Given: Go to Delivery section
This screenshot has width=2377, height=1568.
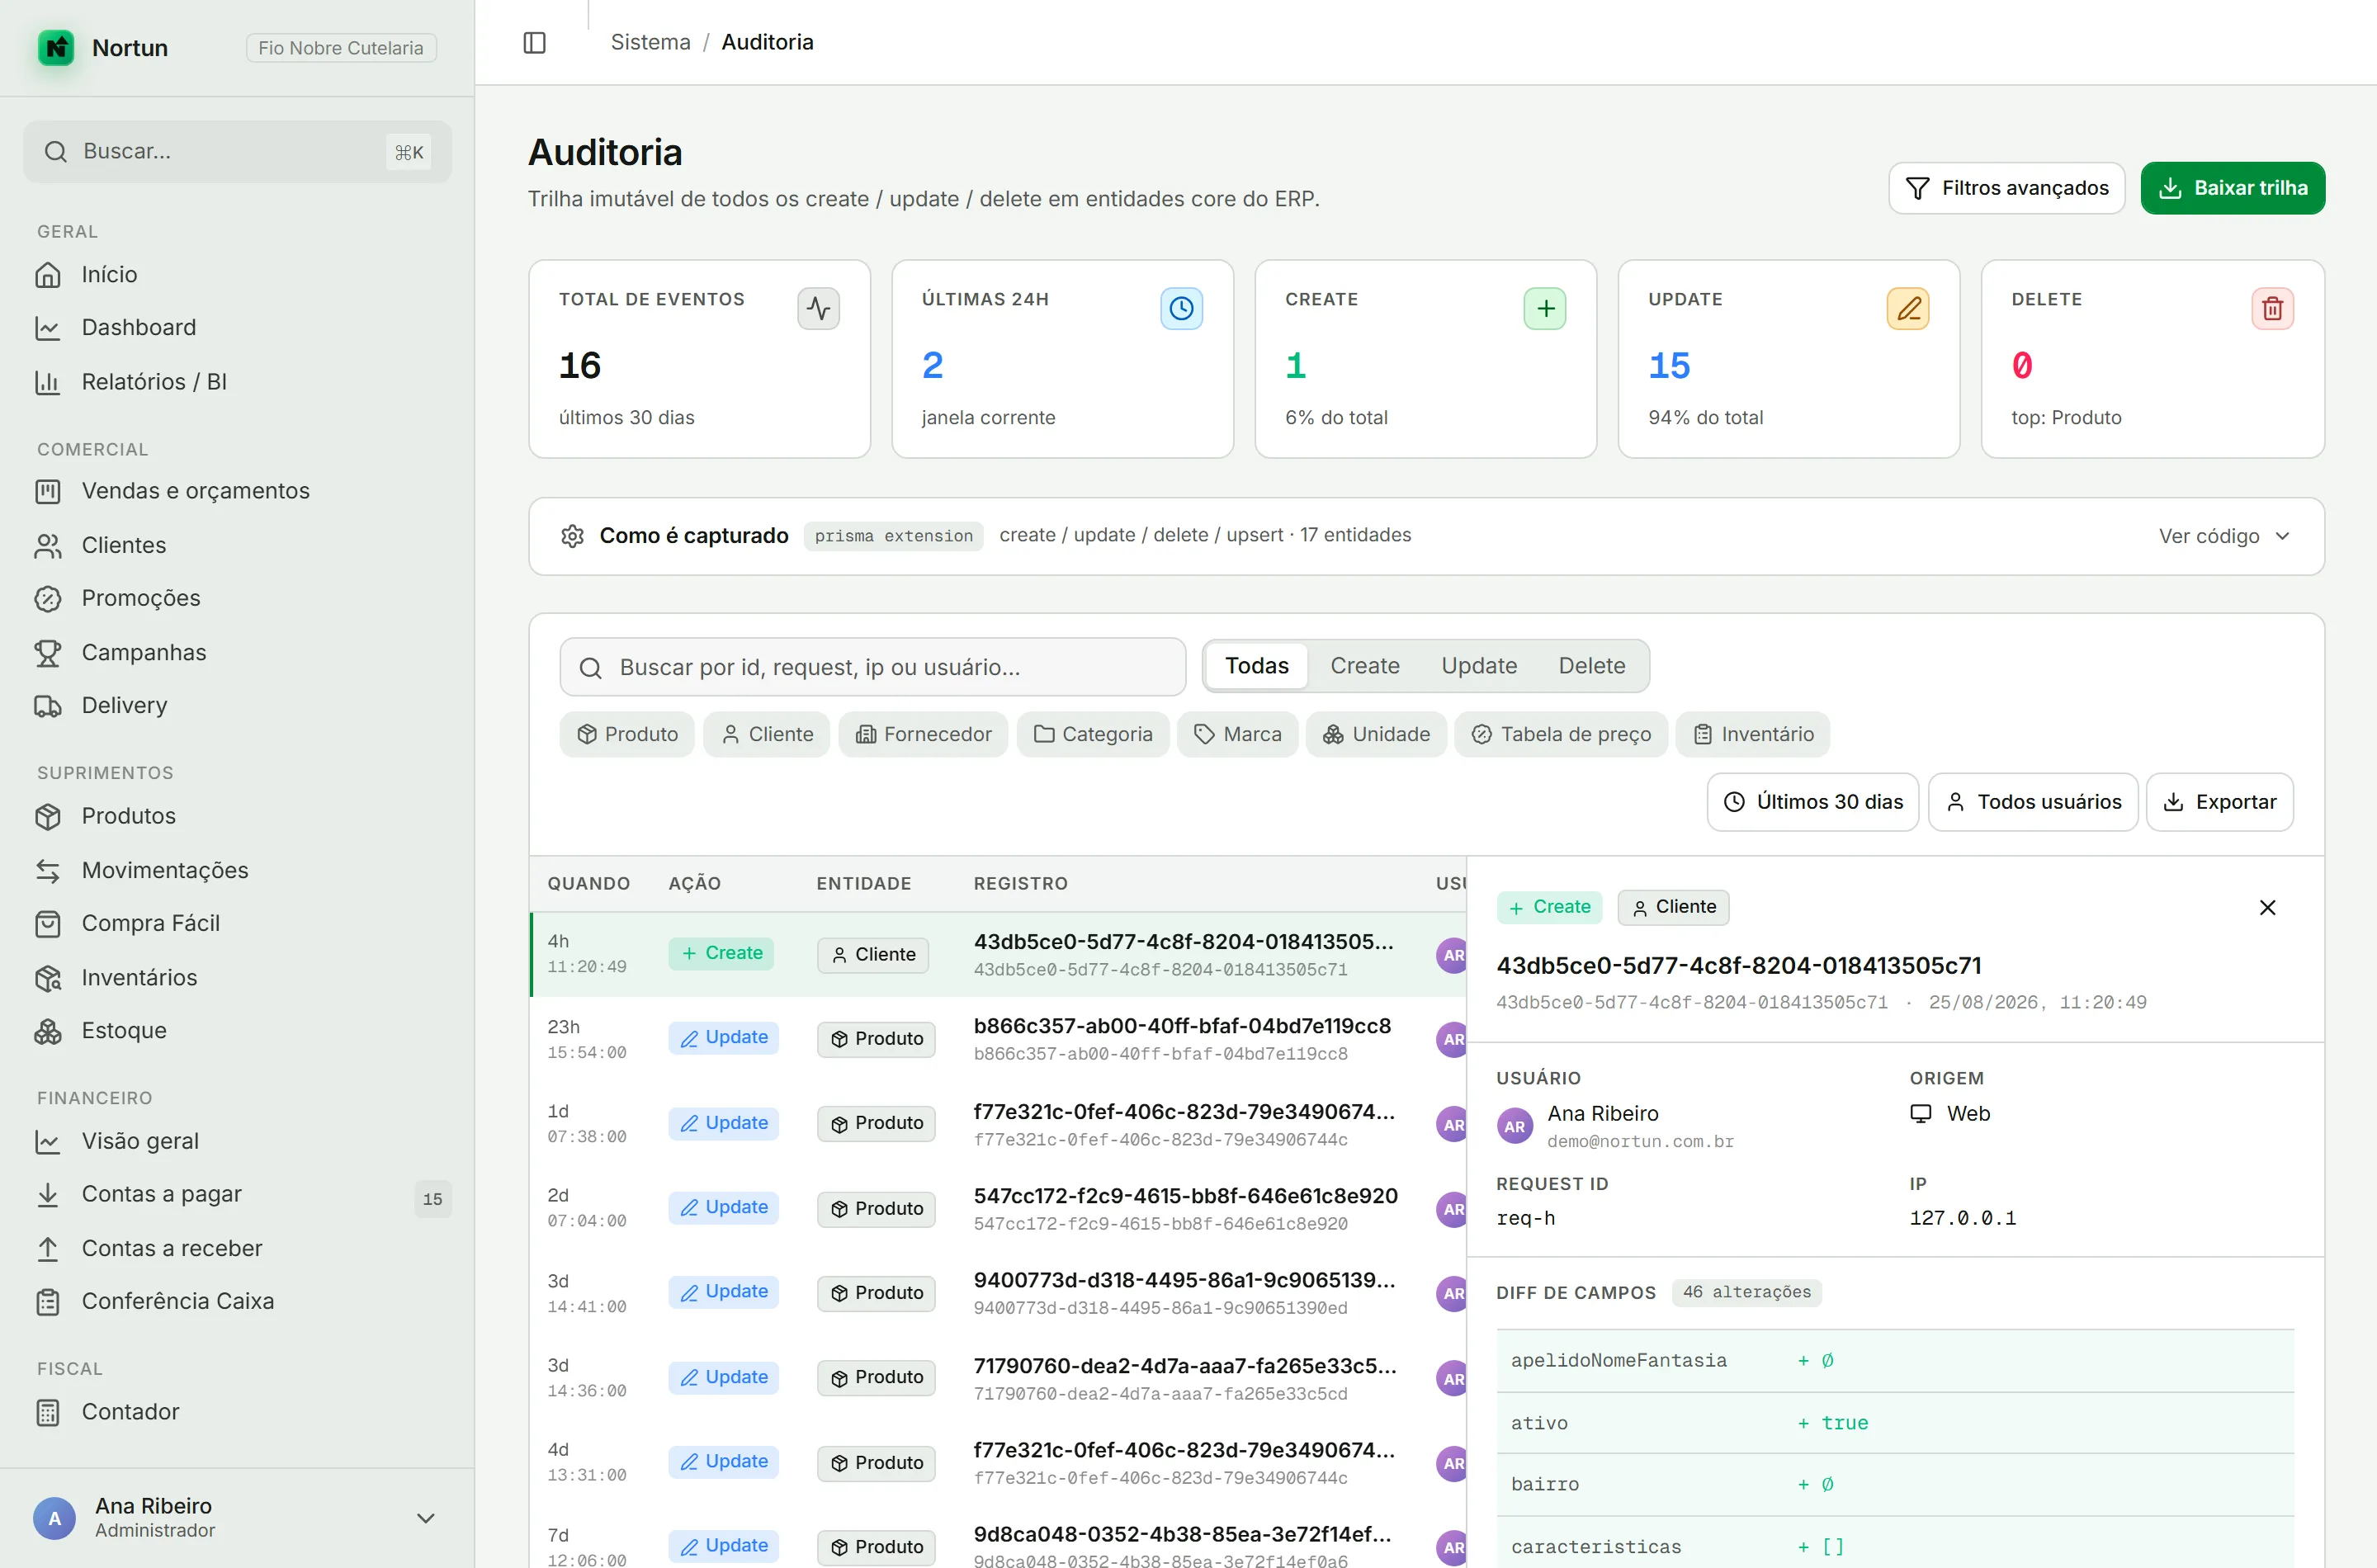Looking at the screenshot, I should tap(237, 705).
